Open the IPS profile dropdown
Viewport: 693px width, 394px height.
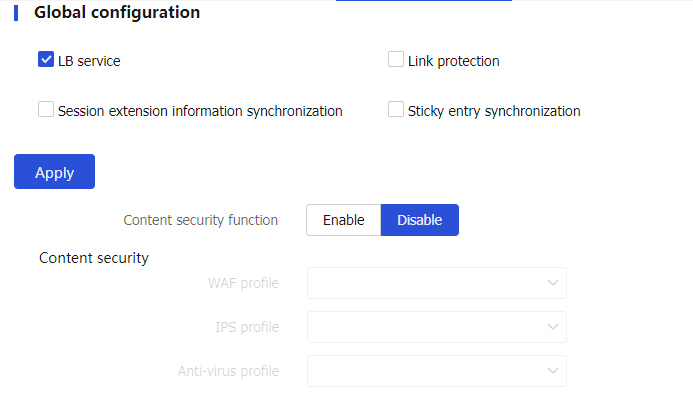(x=437, y=327)
